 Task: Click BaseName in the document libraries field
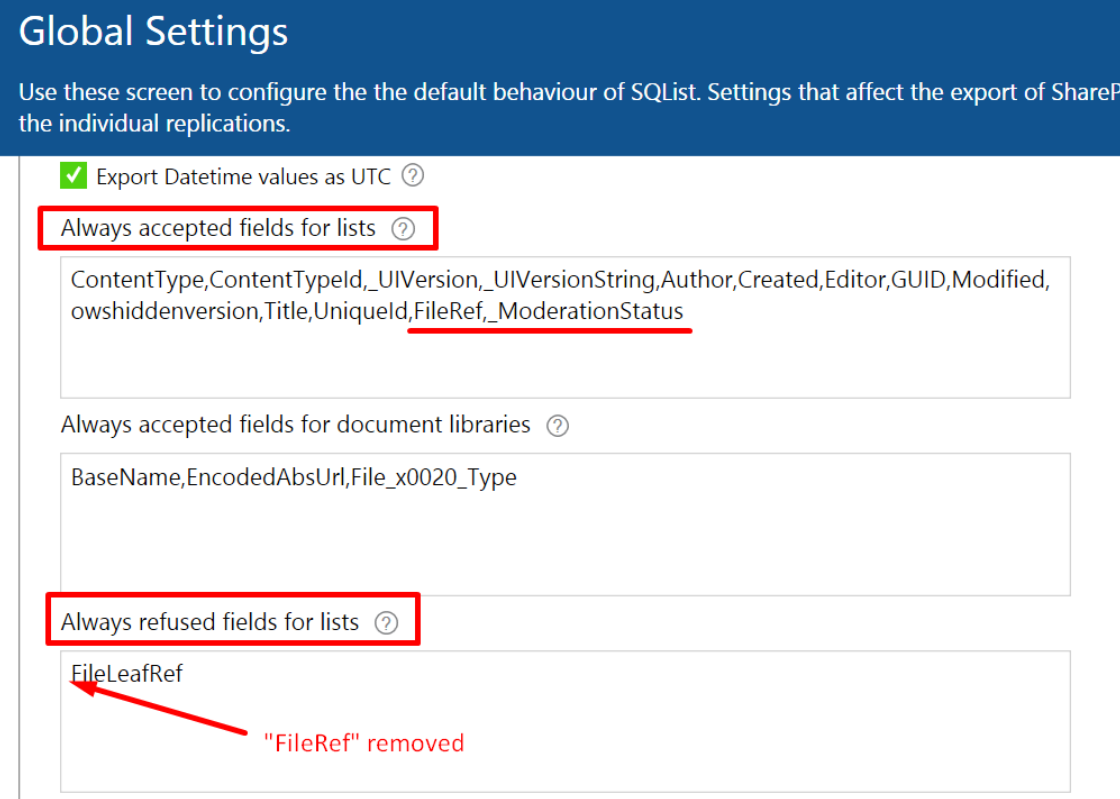[126, 477]
